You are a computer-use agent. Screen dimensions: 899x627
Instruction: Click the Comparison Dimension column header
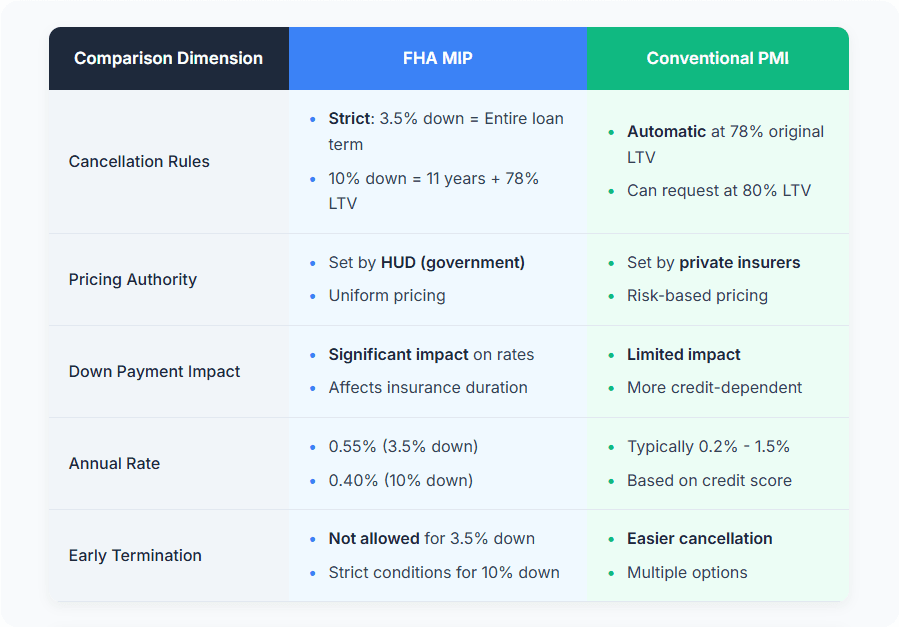168,58
